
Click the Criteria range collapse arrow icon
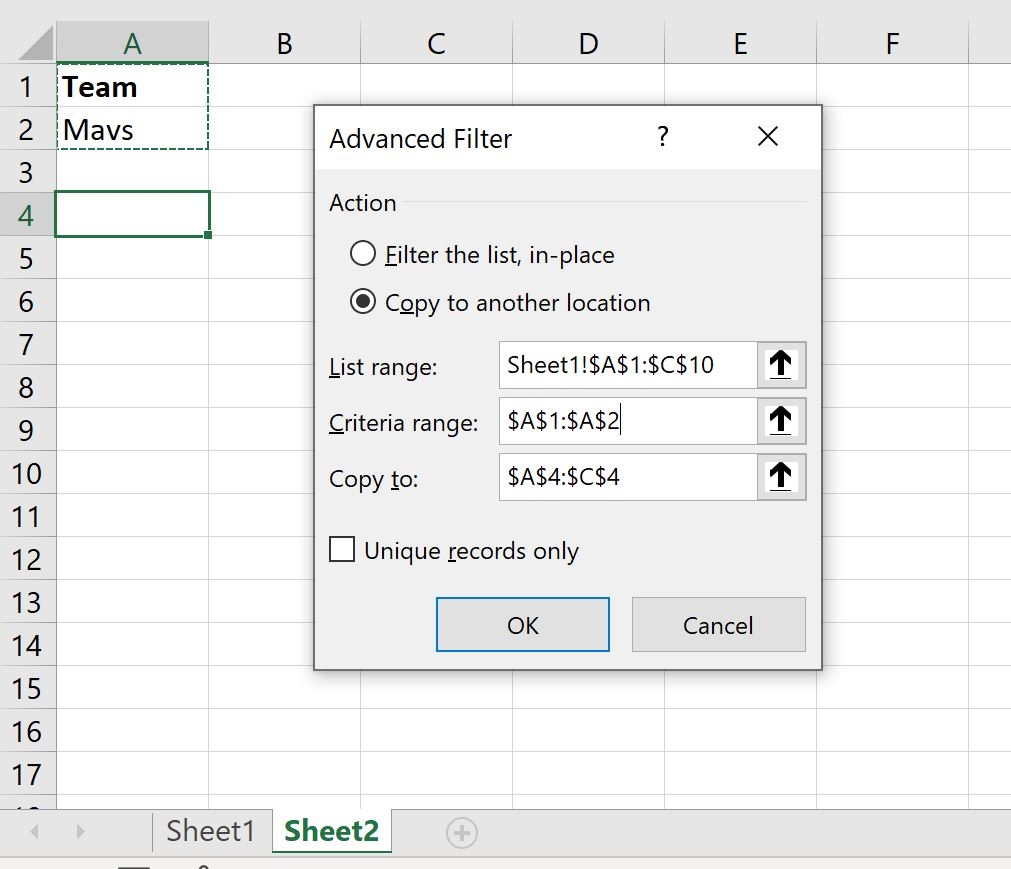pos(781,421)
